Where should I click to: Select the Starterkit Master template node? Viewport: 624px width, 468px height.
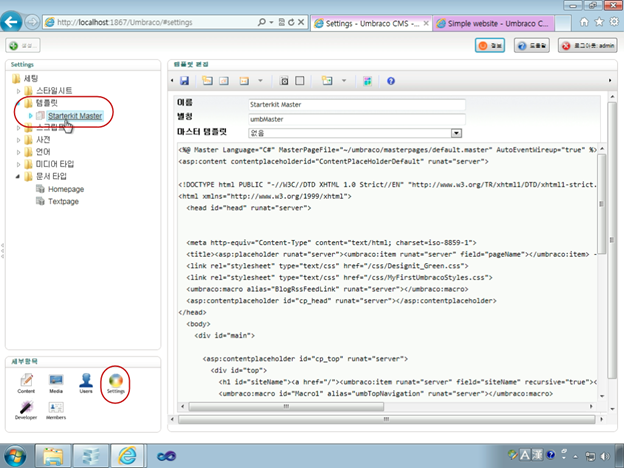tap(75, 116)
